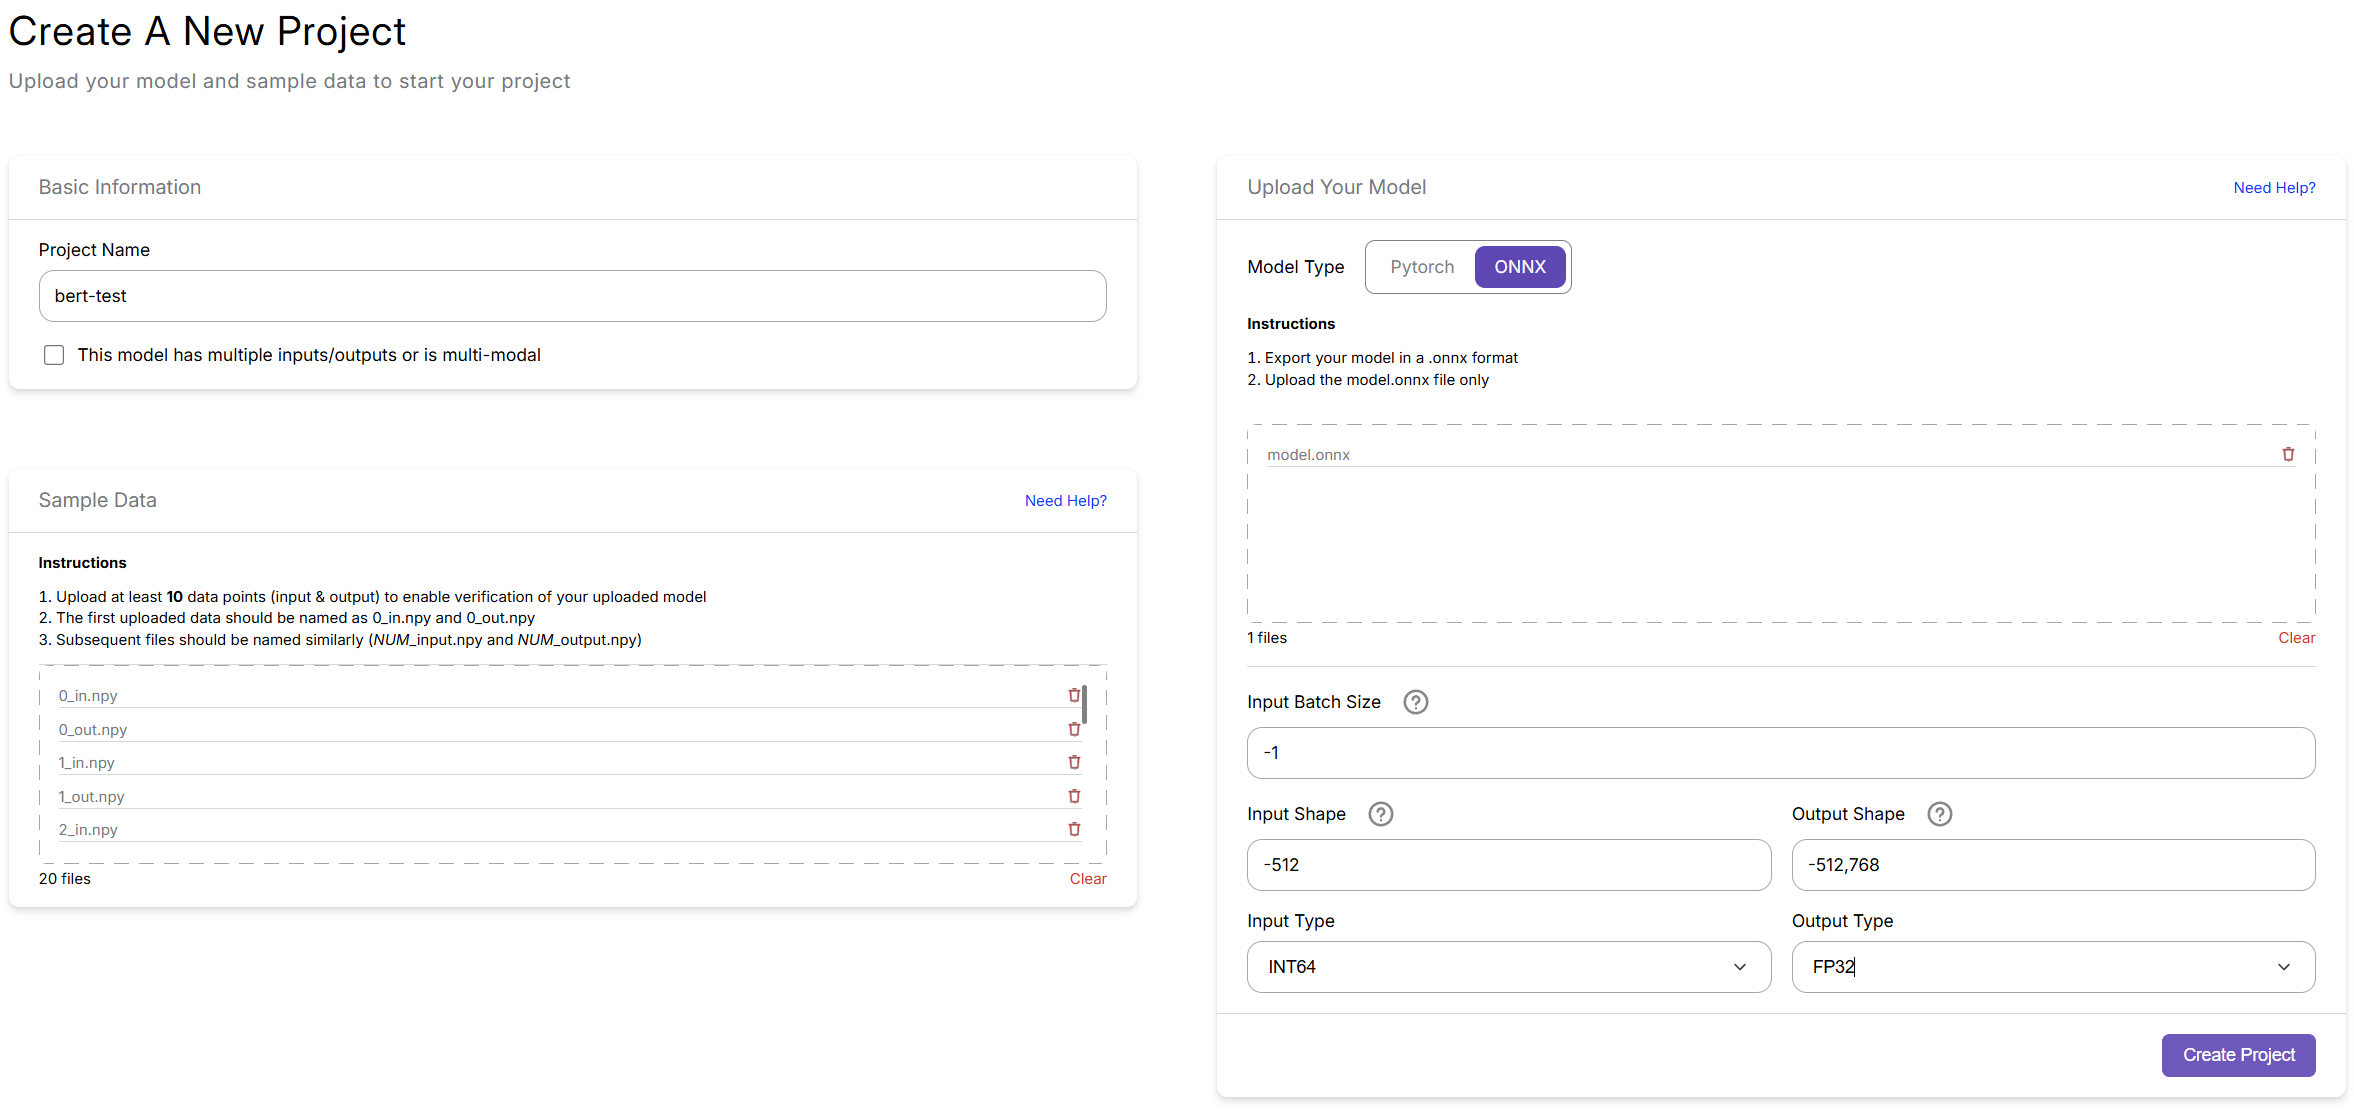Click the '20 files' count text
Image resolution: width=2354 pixels, height=1119 pixels.
click(x=65, y=879)
